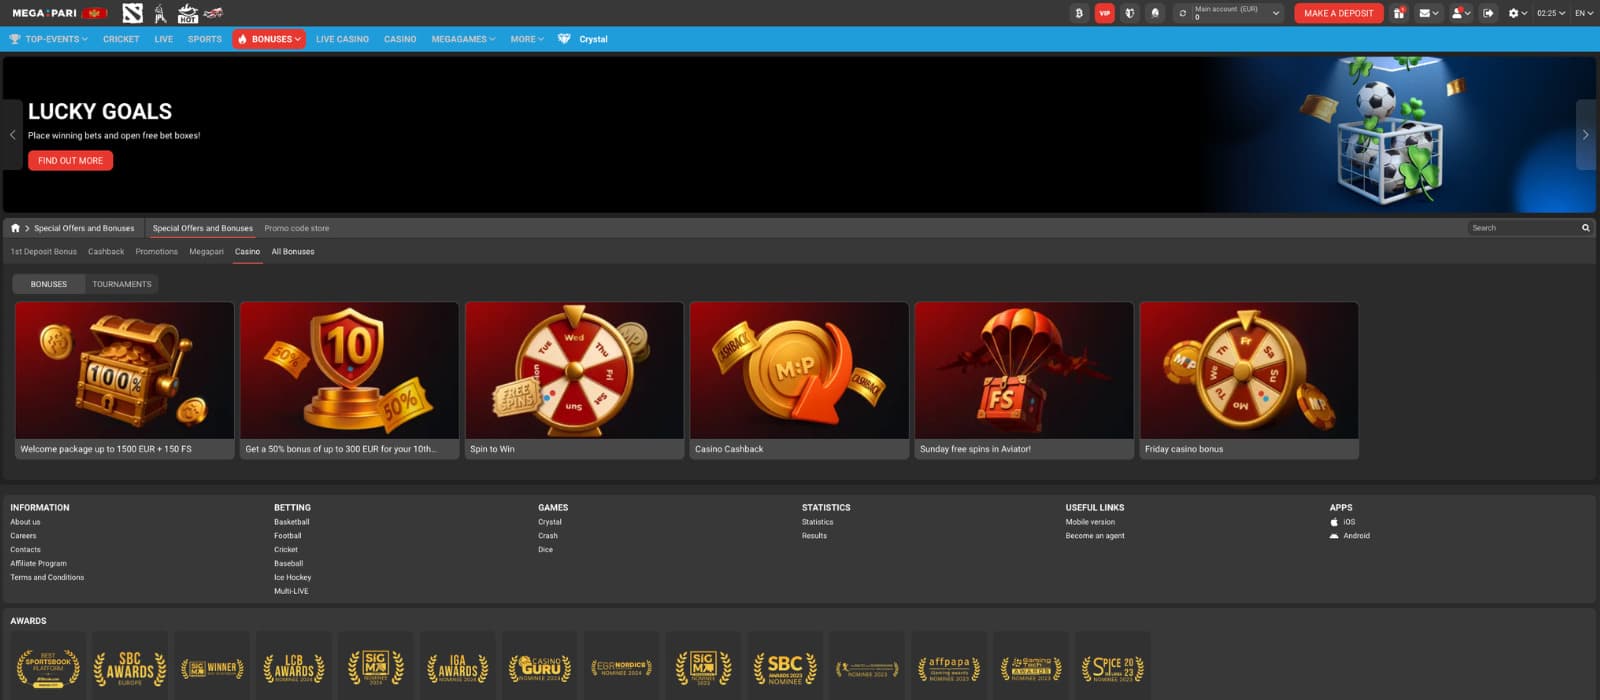Screen dimensions: 1600x700
Task: Open the Friday casino bonus card
Action: (x=1249, y=380)
